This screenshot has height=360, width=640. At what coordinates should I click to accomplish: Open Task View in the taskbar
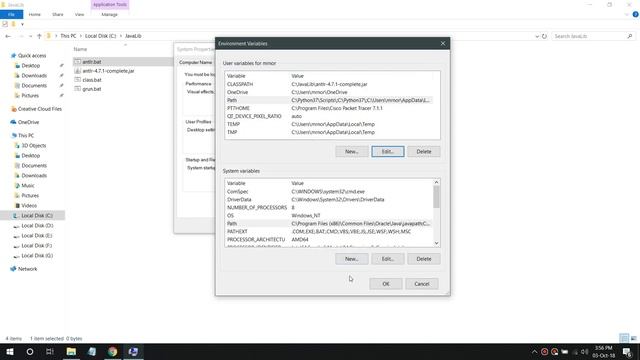pos(50,351)
